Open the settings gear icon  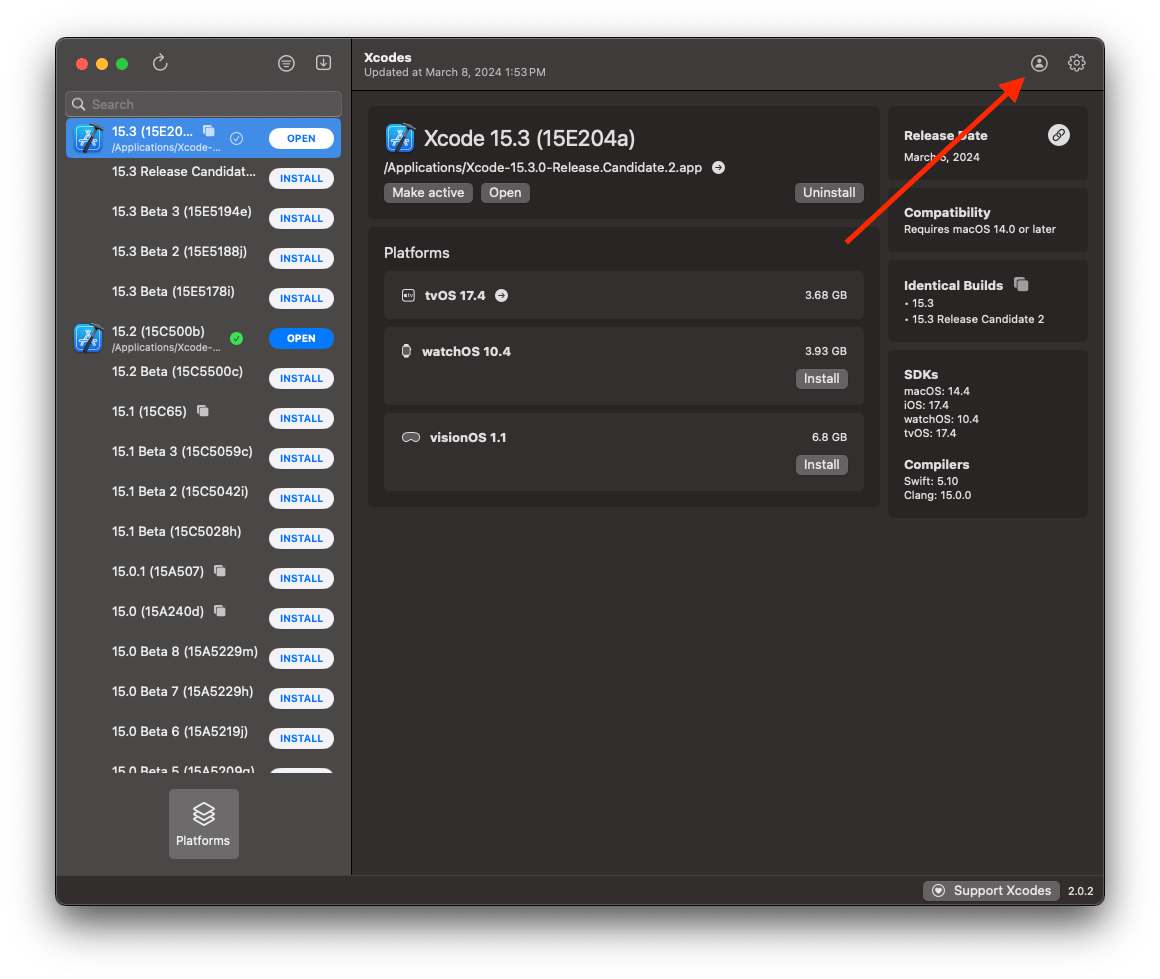click(x=1076, y=64)
